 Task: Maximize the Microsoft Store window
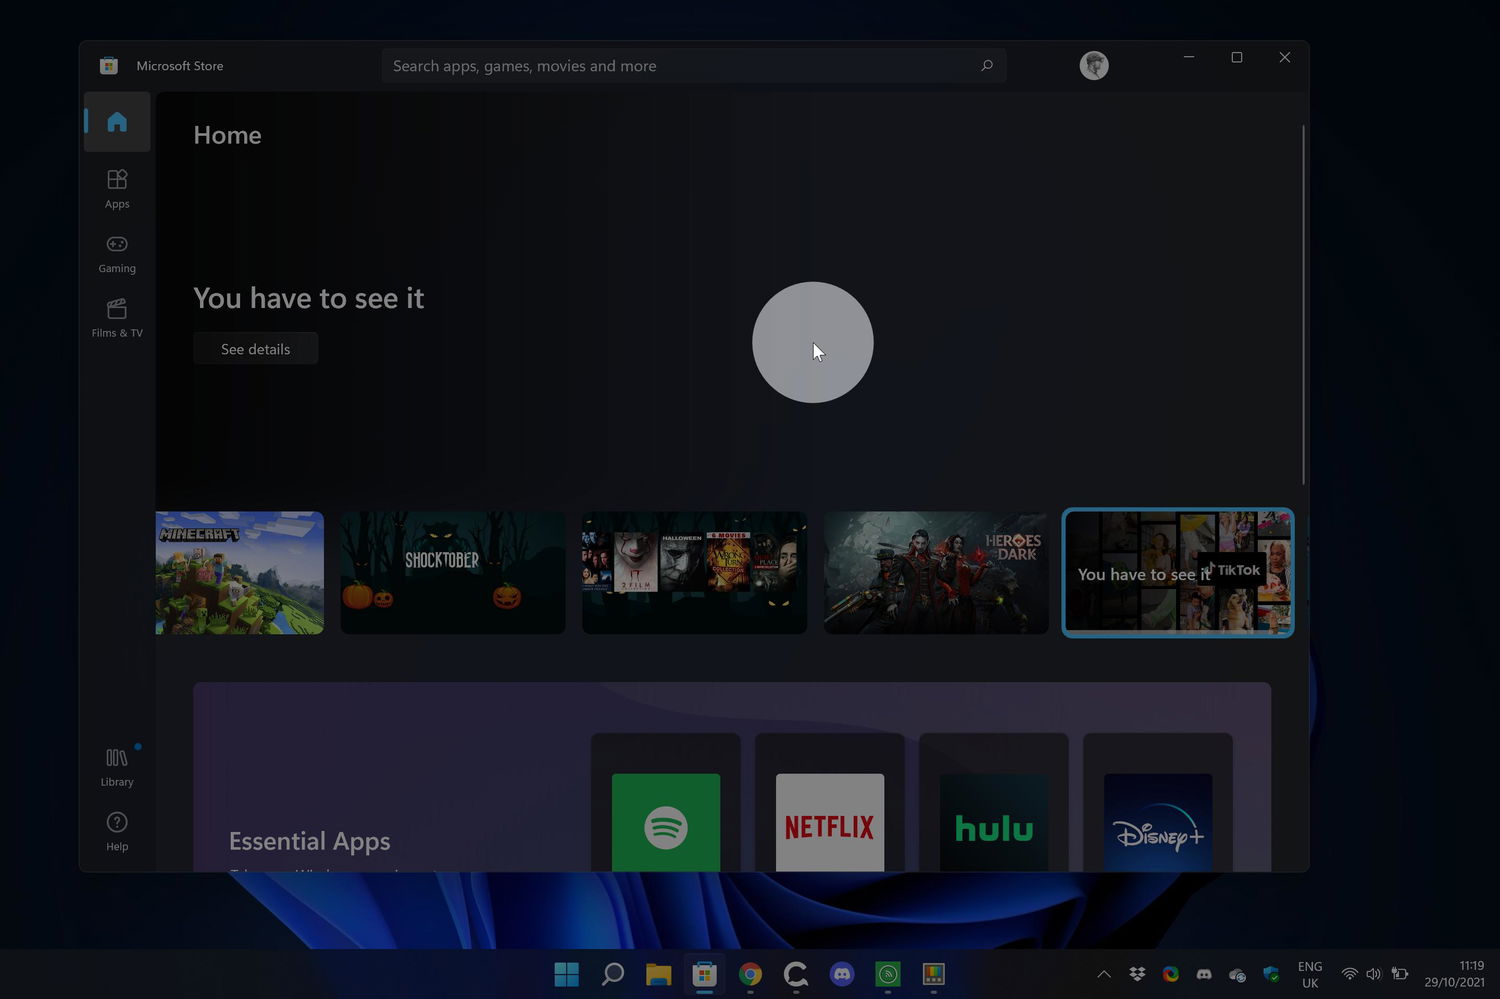1237,57
